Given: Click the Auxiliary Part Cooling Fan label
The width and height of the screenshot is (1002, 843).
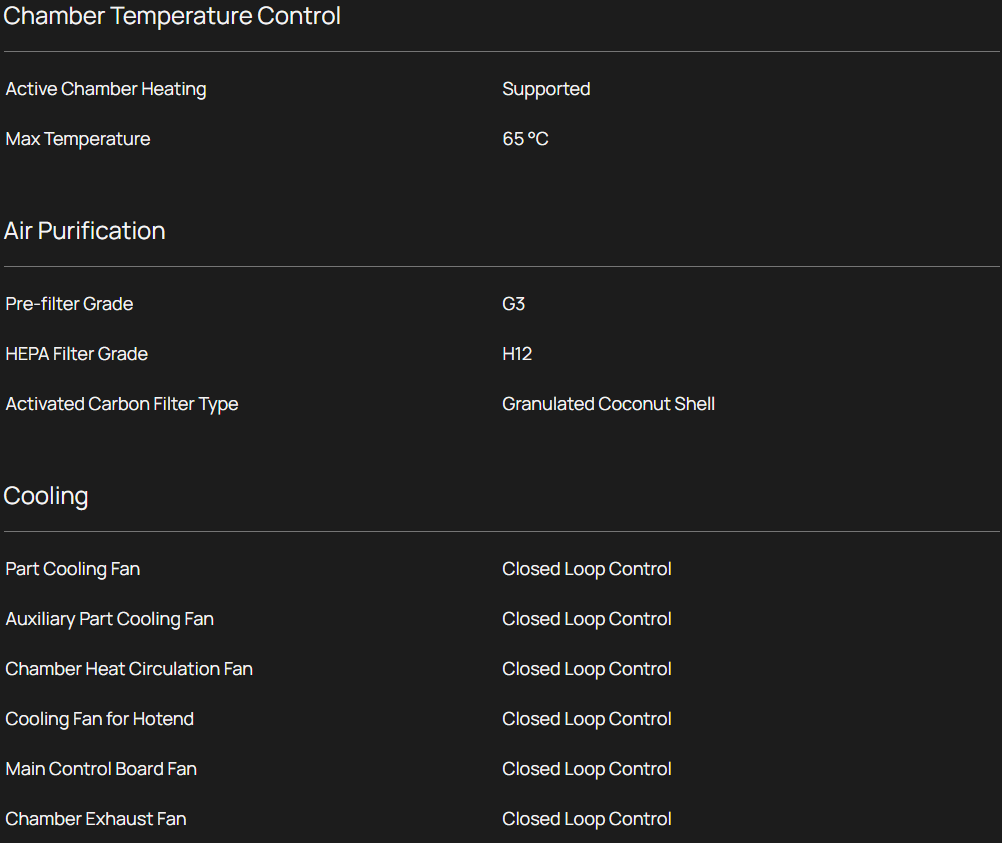Looking at the screenshot, I should coord(110,619).
